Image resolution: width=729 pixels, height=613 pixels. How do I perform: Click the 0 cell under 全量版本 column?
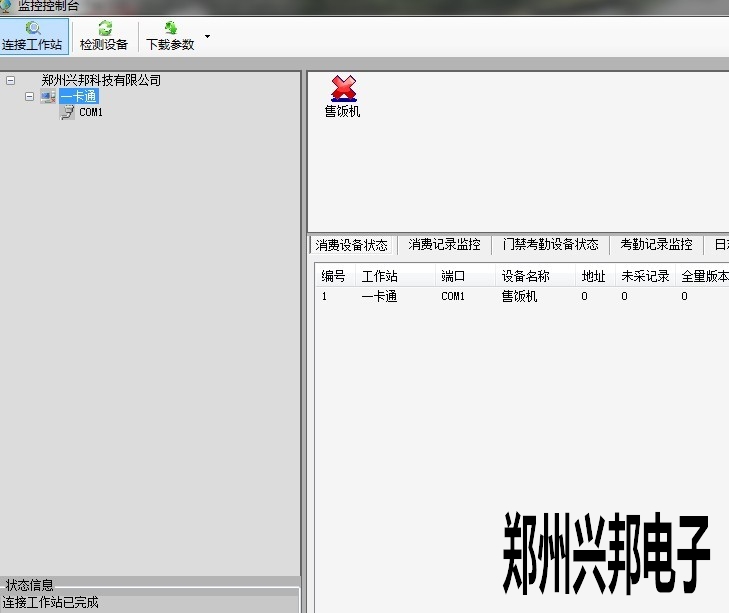click(684, 296)
